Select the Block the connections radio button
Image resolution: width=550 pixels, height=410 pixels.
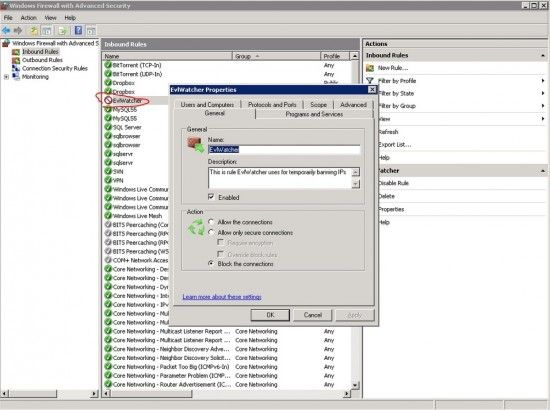(211, 263)
